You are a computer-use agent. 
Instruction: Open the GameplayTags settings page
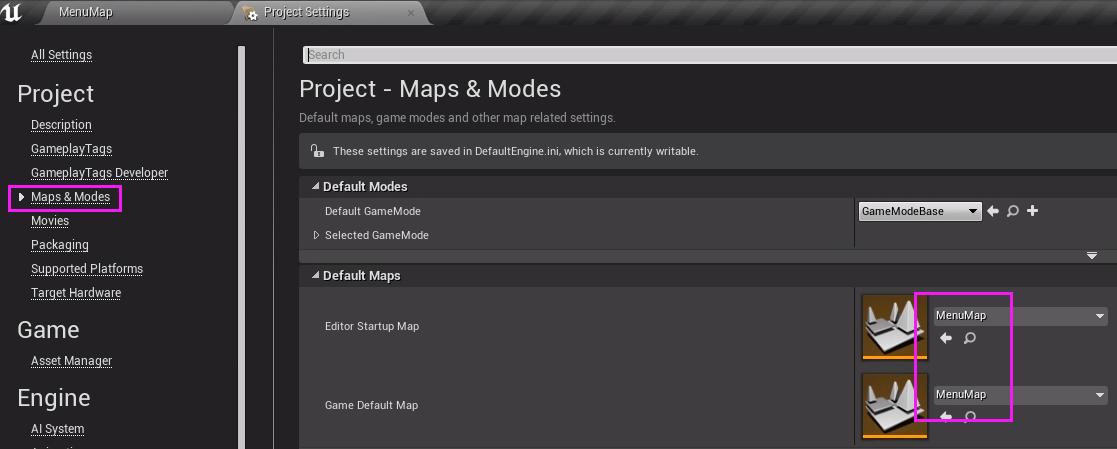[71, 149]
